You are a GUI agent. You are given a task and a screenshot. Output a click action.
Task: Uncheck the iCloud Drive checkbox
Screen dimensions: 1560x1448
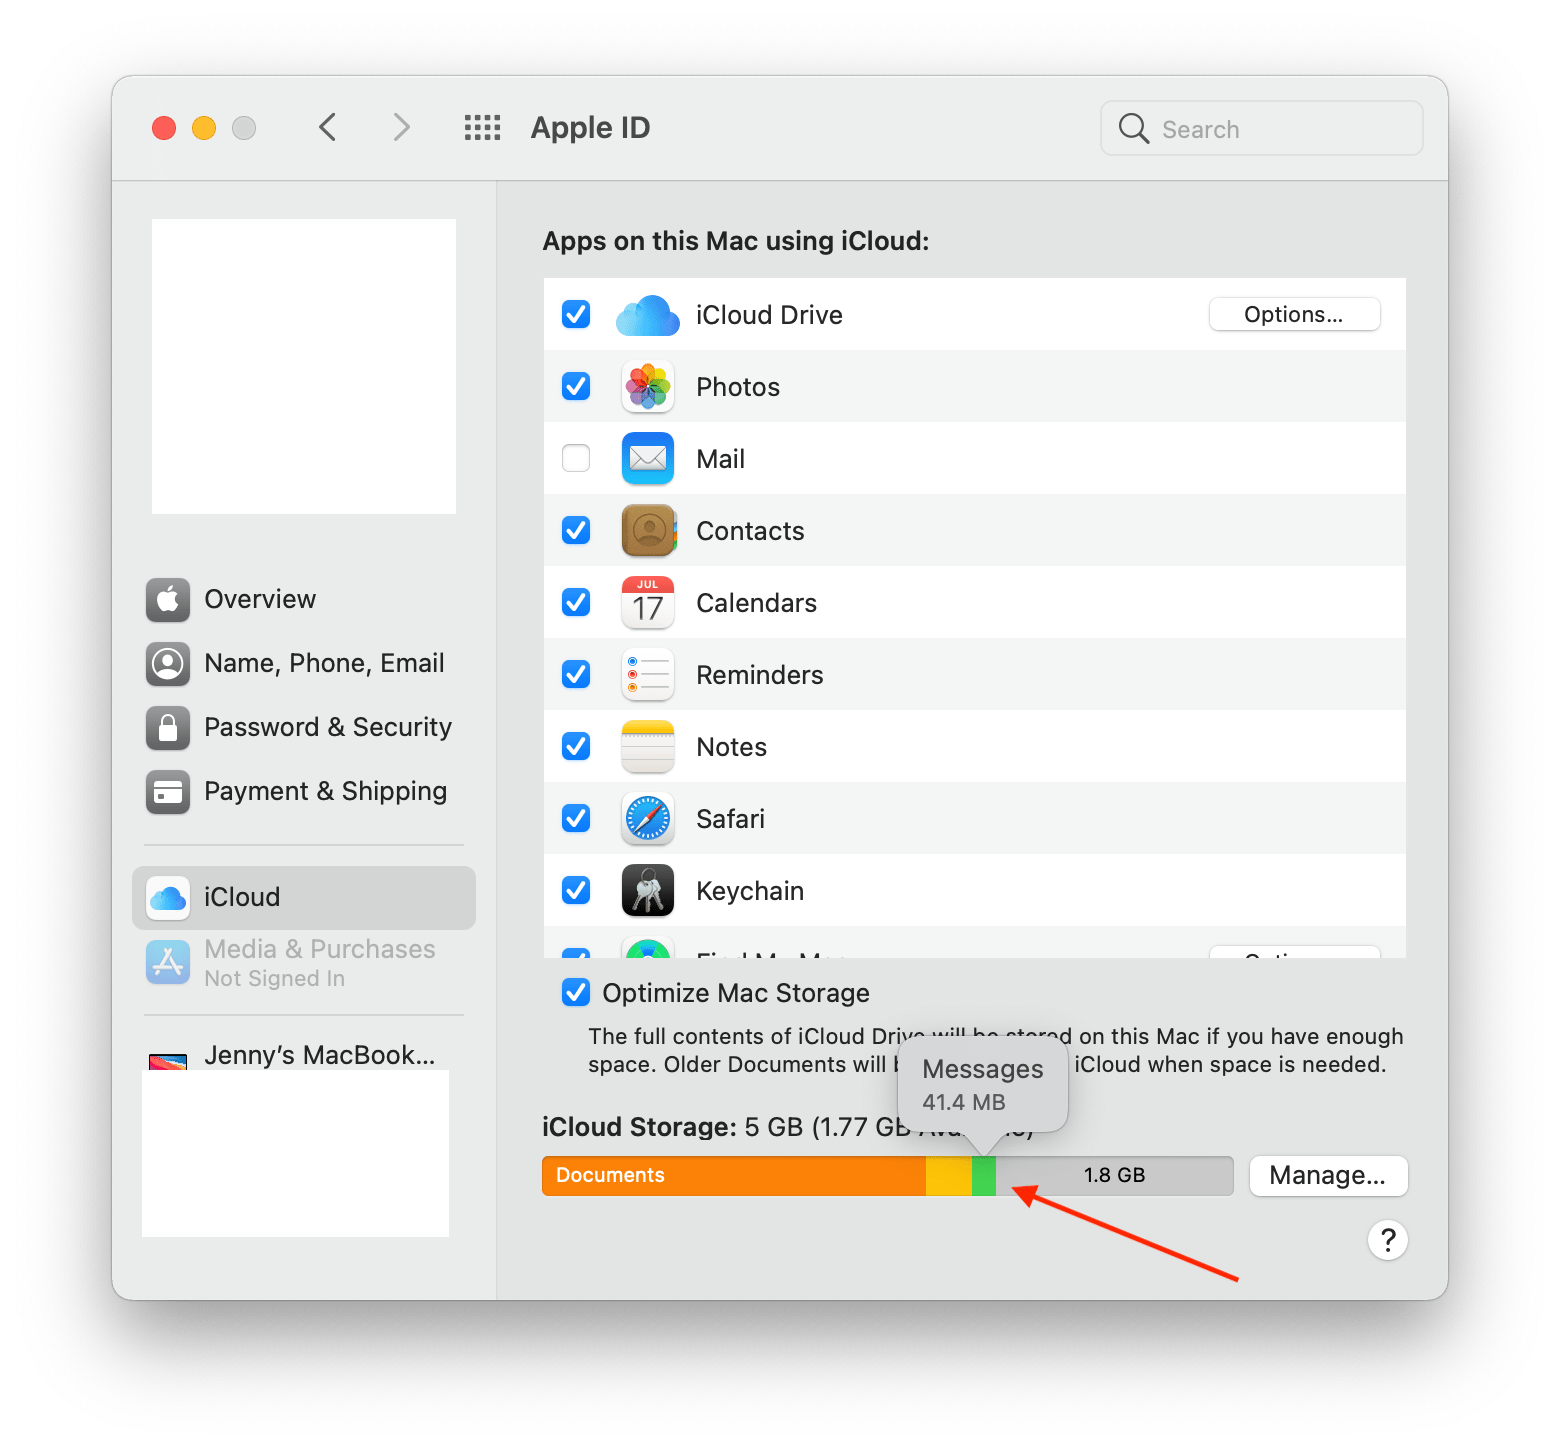pos(576,314)
